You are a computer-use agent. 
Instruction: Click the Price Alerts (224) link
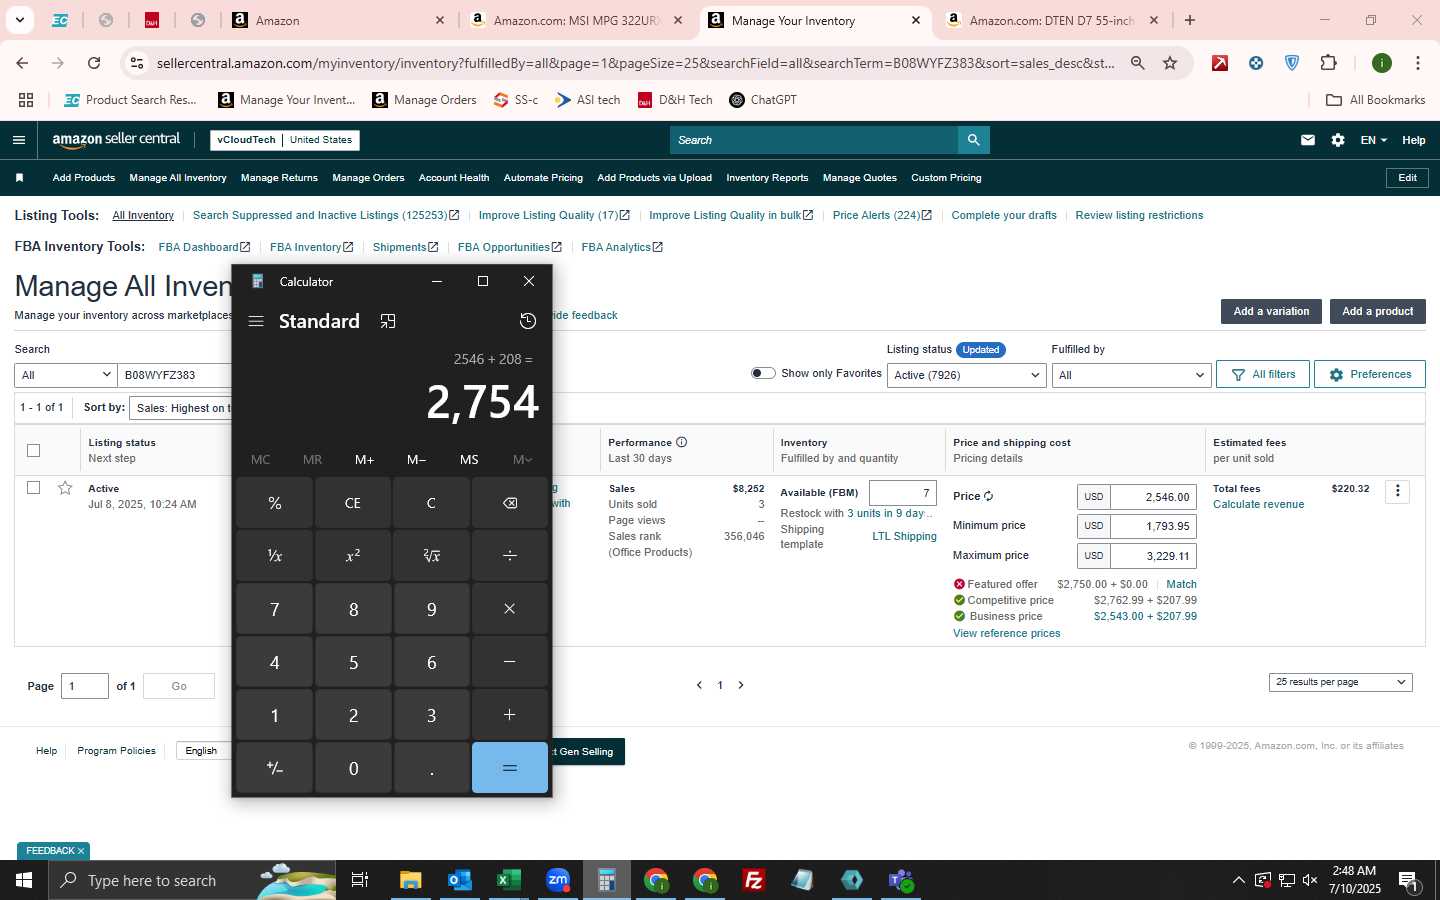[882, 215]
